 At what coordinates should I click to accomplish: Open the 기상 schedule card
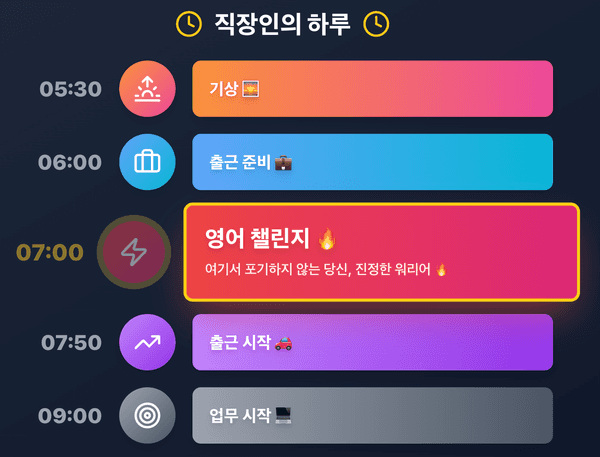pos(372,89)
